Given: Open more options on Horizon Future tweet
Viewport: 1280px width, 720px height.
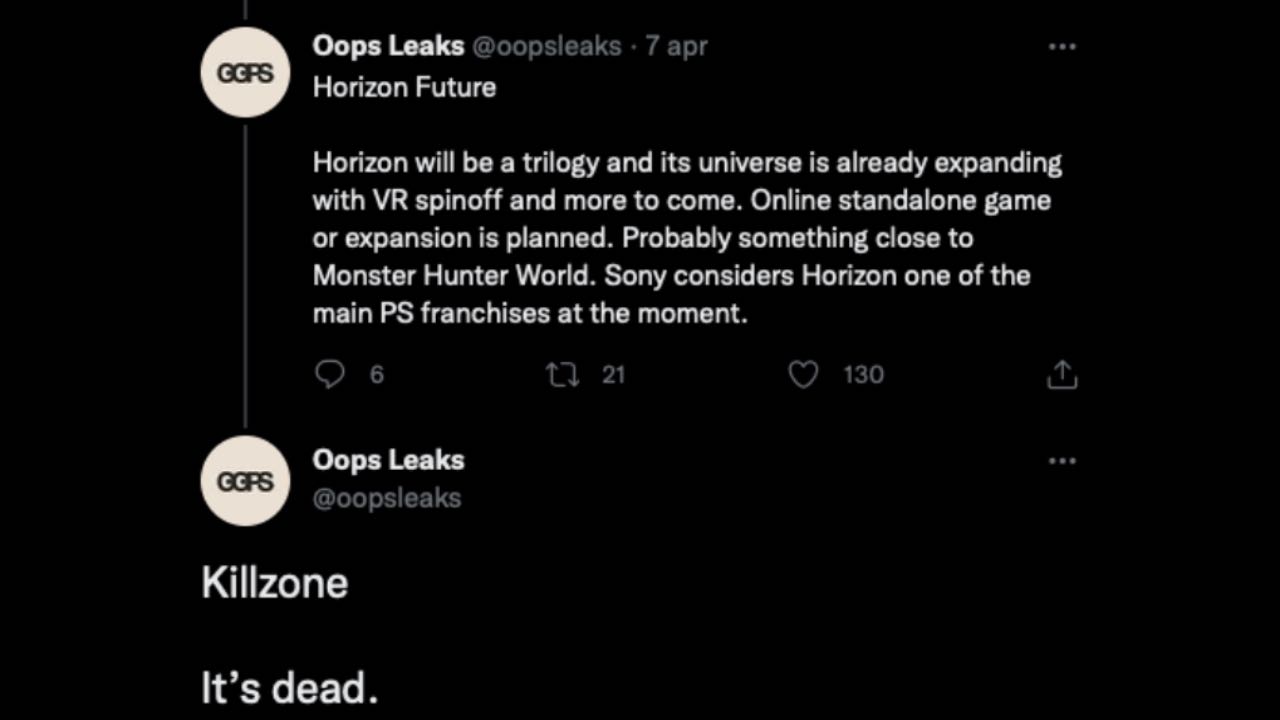Looking at the screenshot, I should (x=1061, y=46).
